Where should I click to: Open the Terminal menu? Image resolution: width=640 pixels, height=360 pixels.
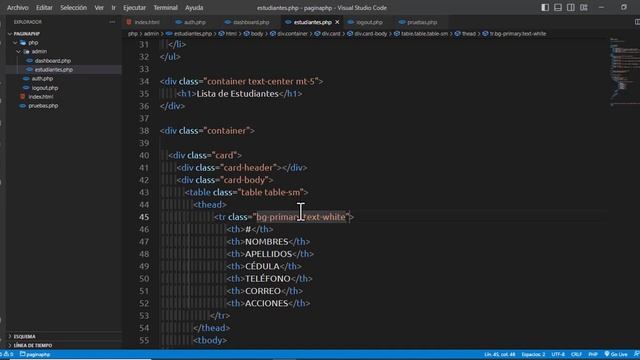(x=165, y=8)
